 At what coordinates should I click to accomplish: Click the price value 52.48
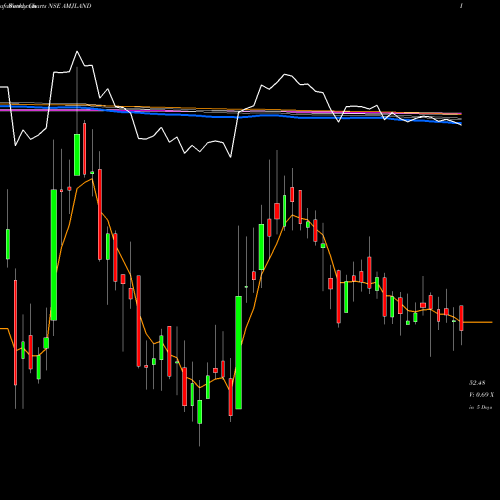coord(477,383)
